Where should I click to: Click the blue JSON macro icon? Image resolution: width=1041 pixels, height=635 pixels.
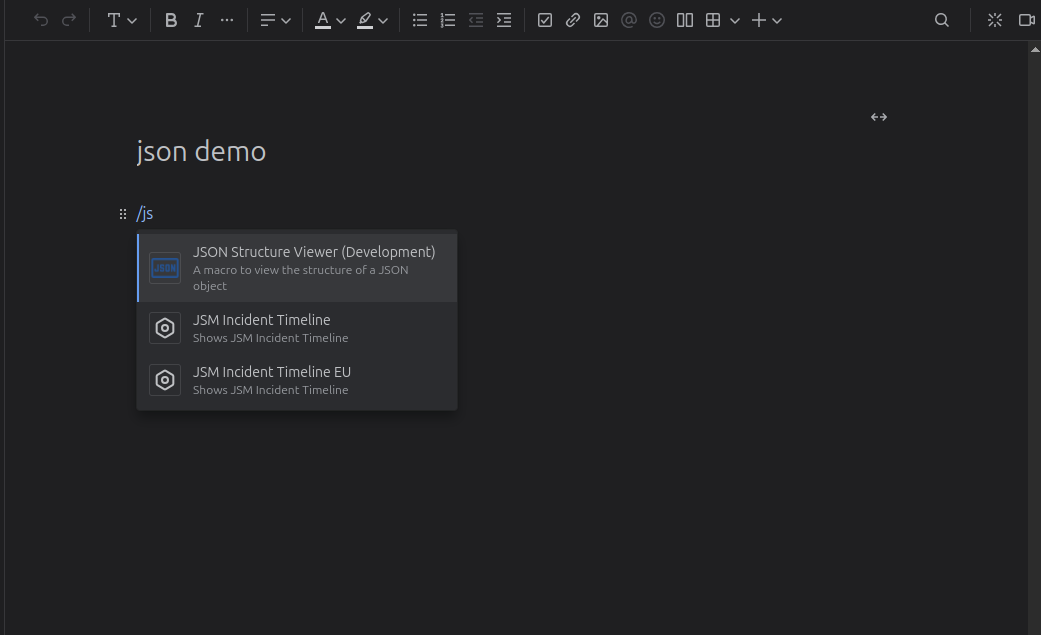[x=165, y=268]
